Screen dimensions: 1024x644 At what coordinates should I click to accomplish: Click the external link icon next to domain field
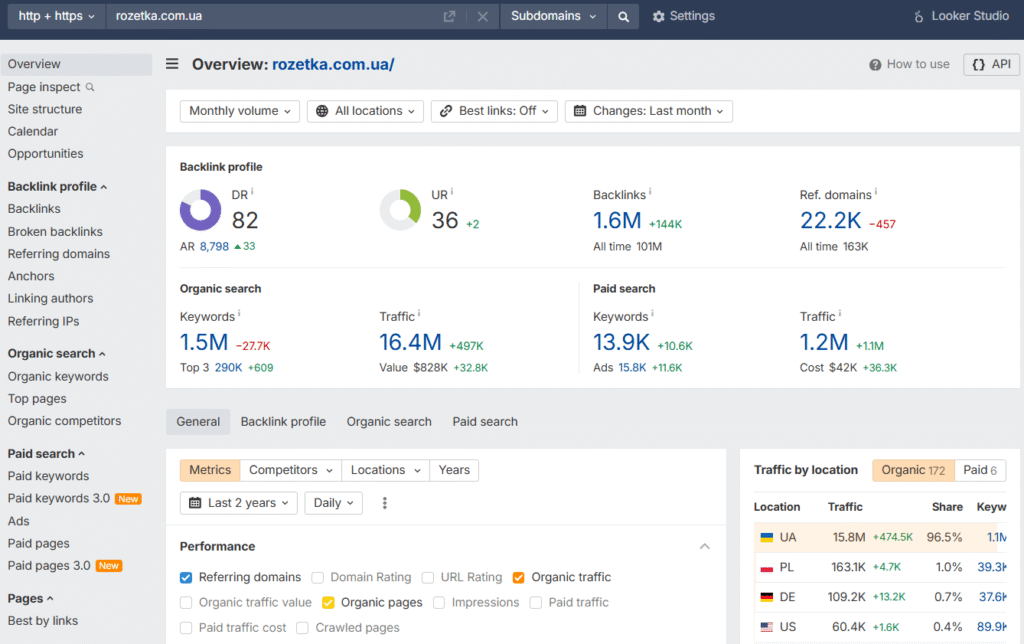(448, 16)
